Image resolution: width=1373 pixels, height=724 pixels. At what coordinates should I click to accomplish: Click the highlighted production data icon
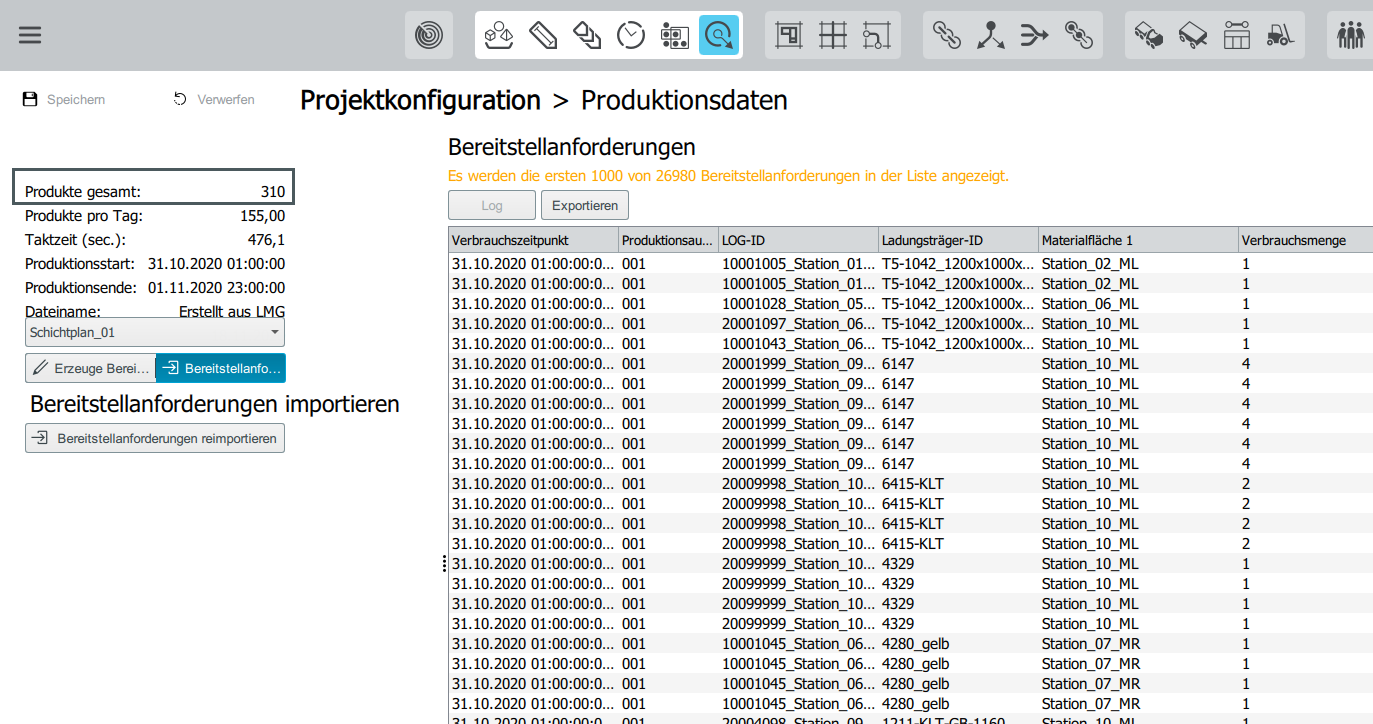pyautogui.click(x=718, y=36)
